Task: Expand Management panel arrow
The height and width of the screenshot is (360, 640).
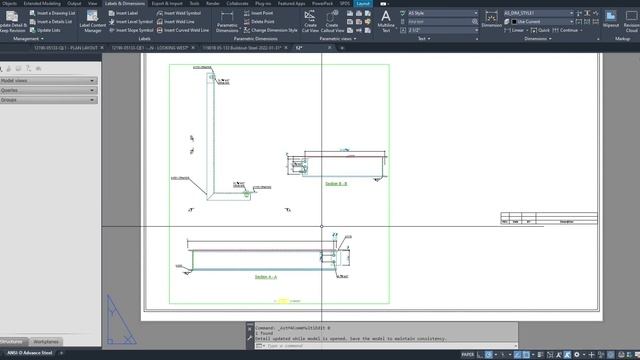Action: click(42, 39)
